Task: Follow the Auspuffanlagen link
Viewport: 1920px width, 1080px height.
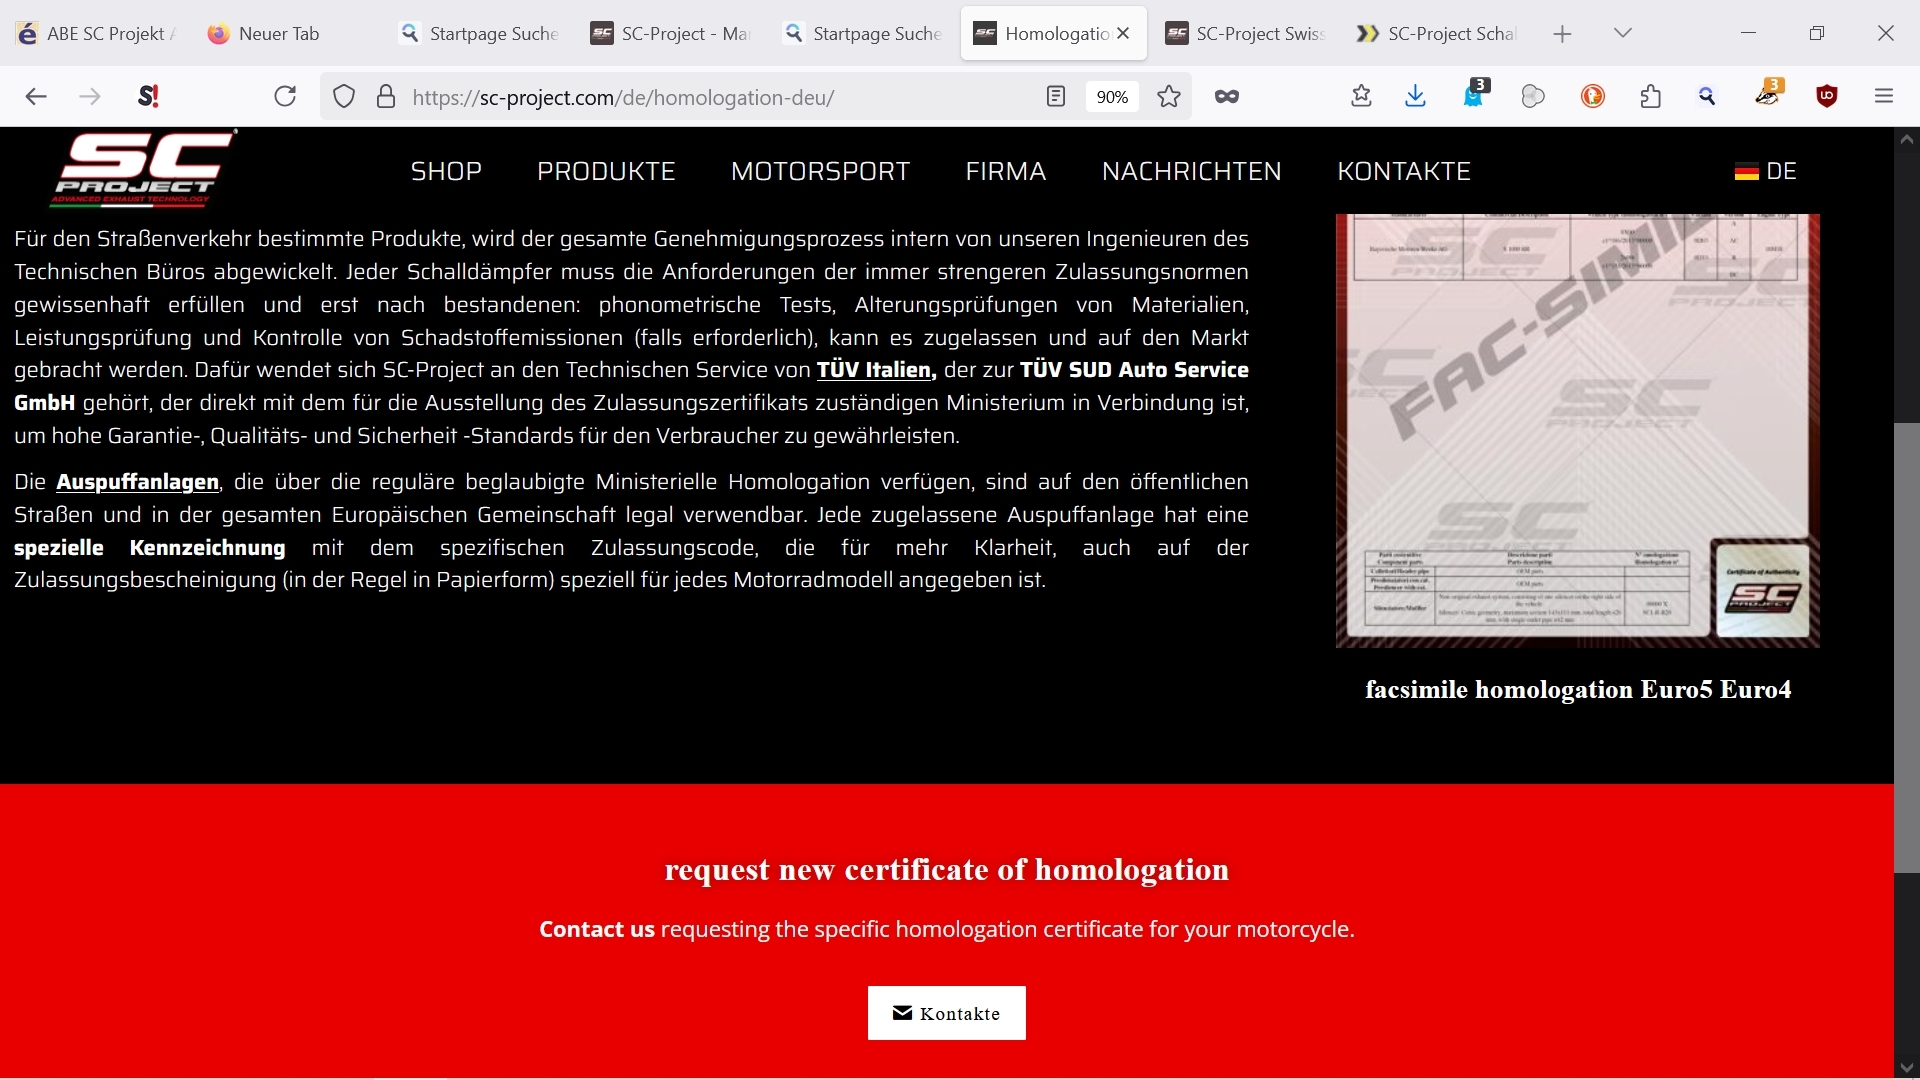Action: (x=137, y=482)
